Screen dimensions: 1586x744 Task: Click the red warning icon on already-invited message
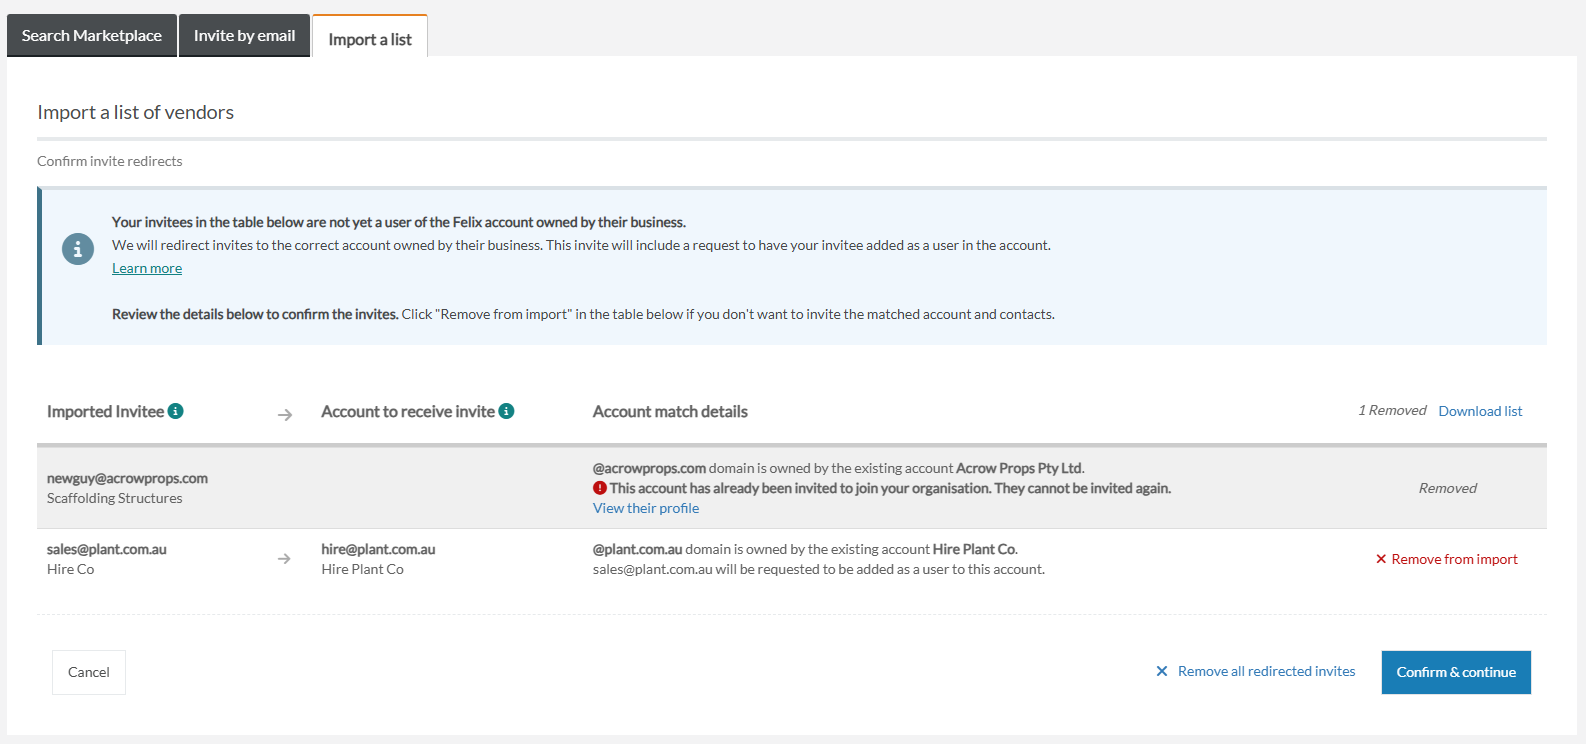pyautogui.click(x=600, y=488)
